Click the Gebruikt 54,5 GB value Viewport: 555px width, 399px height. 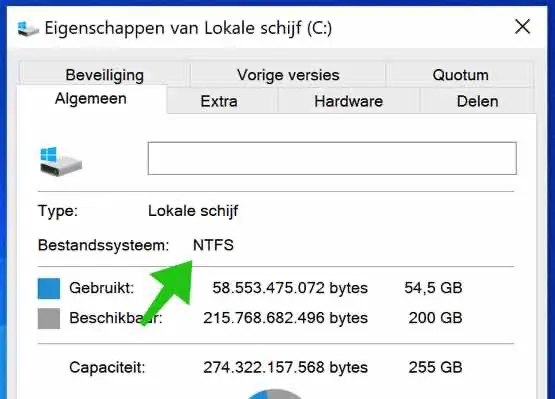[433, 288]
